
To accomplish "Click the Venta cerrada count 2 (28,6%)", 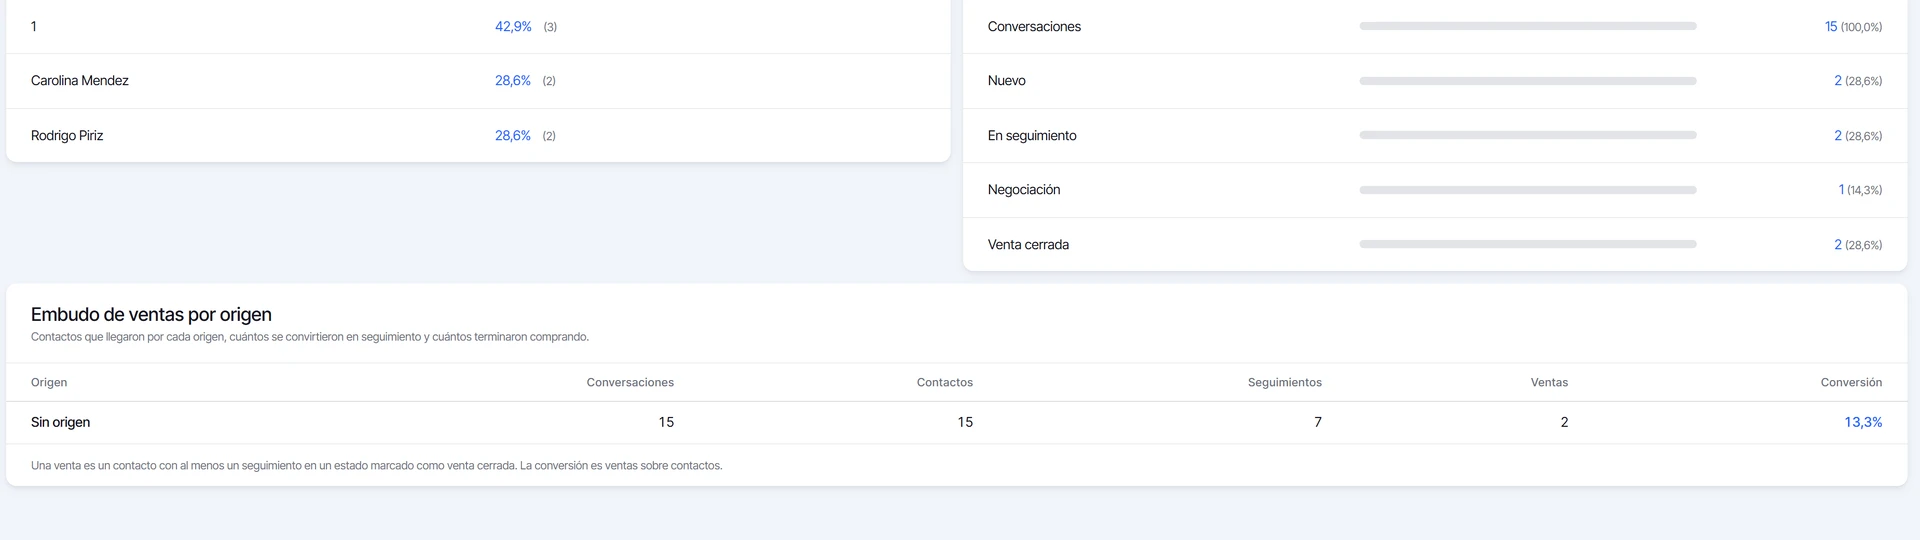I will (1858, 245).
